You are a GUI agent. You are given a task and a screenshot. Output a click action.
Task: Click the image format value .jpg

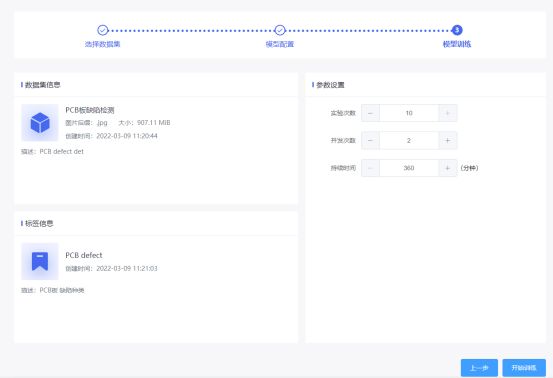[102, 123]
